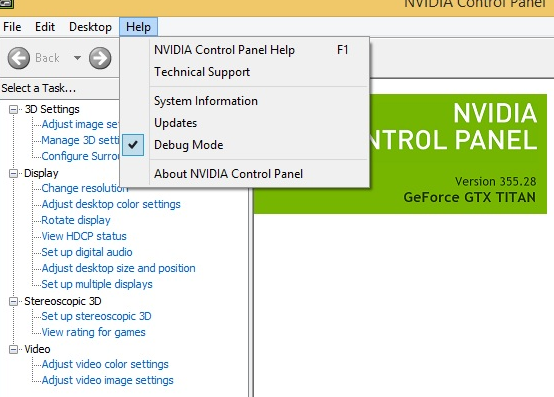Collapse the 3D Settings tree node

point(13,109)
